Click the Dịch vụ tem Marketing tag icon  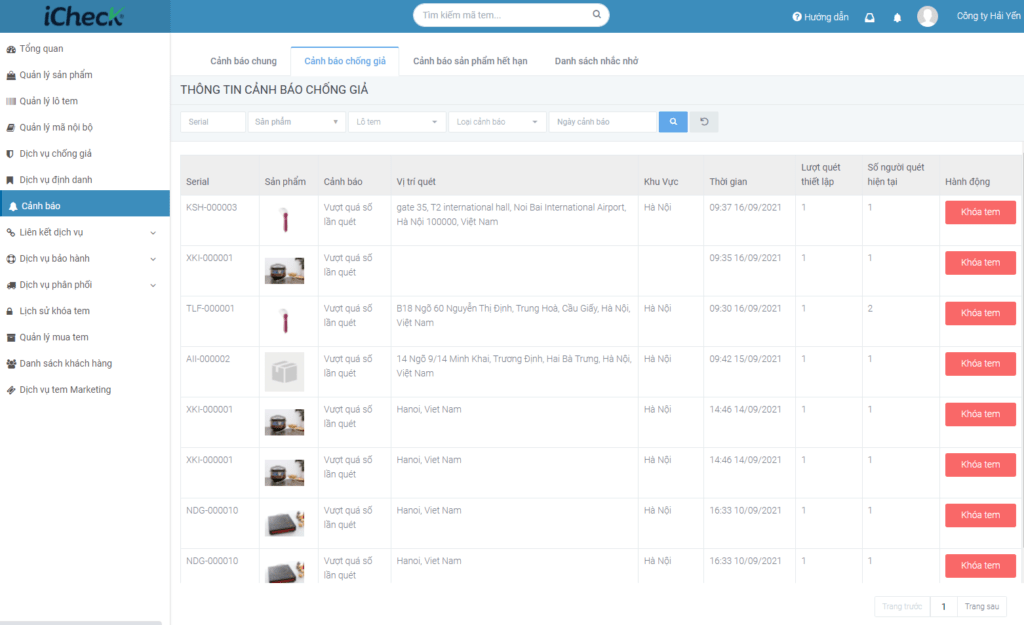(10, 390)
